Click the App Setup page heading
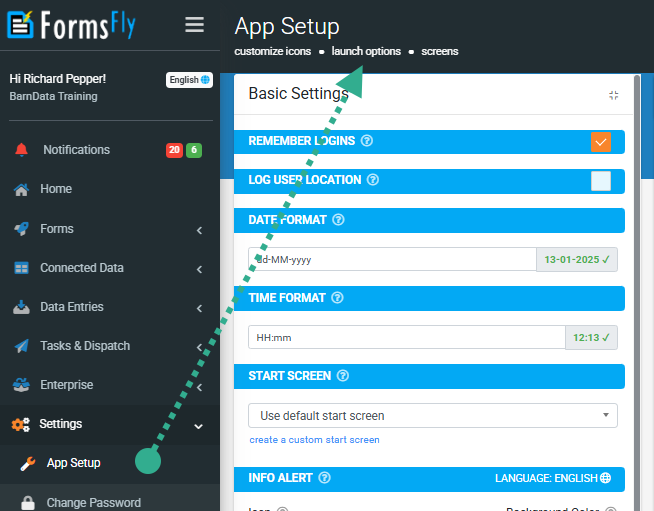The height and width of the screenshot is (511, 654). 287,27
